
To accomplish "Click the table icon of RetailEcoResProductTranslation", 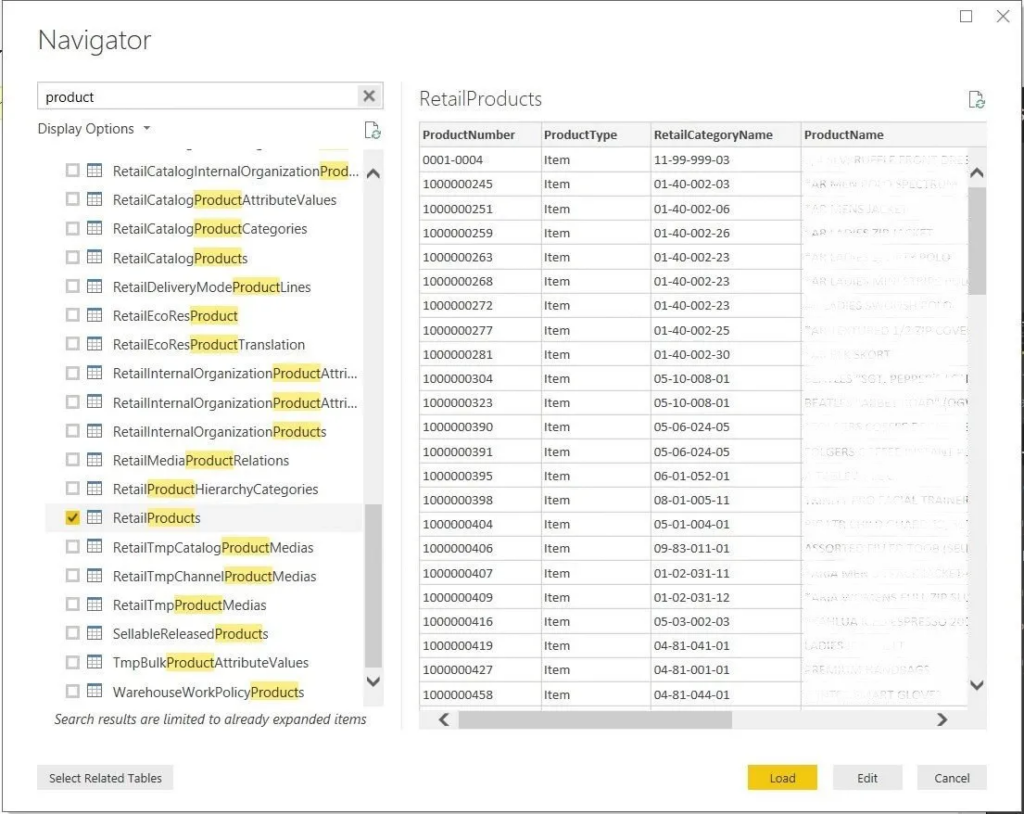I will point(95,344).
